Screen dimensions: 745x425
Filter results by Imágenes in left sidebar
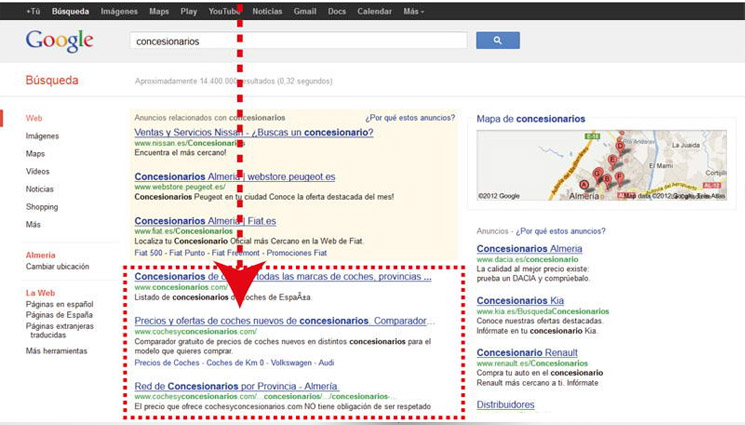42,136
